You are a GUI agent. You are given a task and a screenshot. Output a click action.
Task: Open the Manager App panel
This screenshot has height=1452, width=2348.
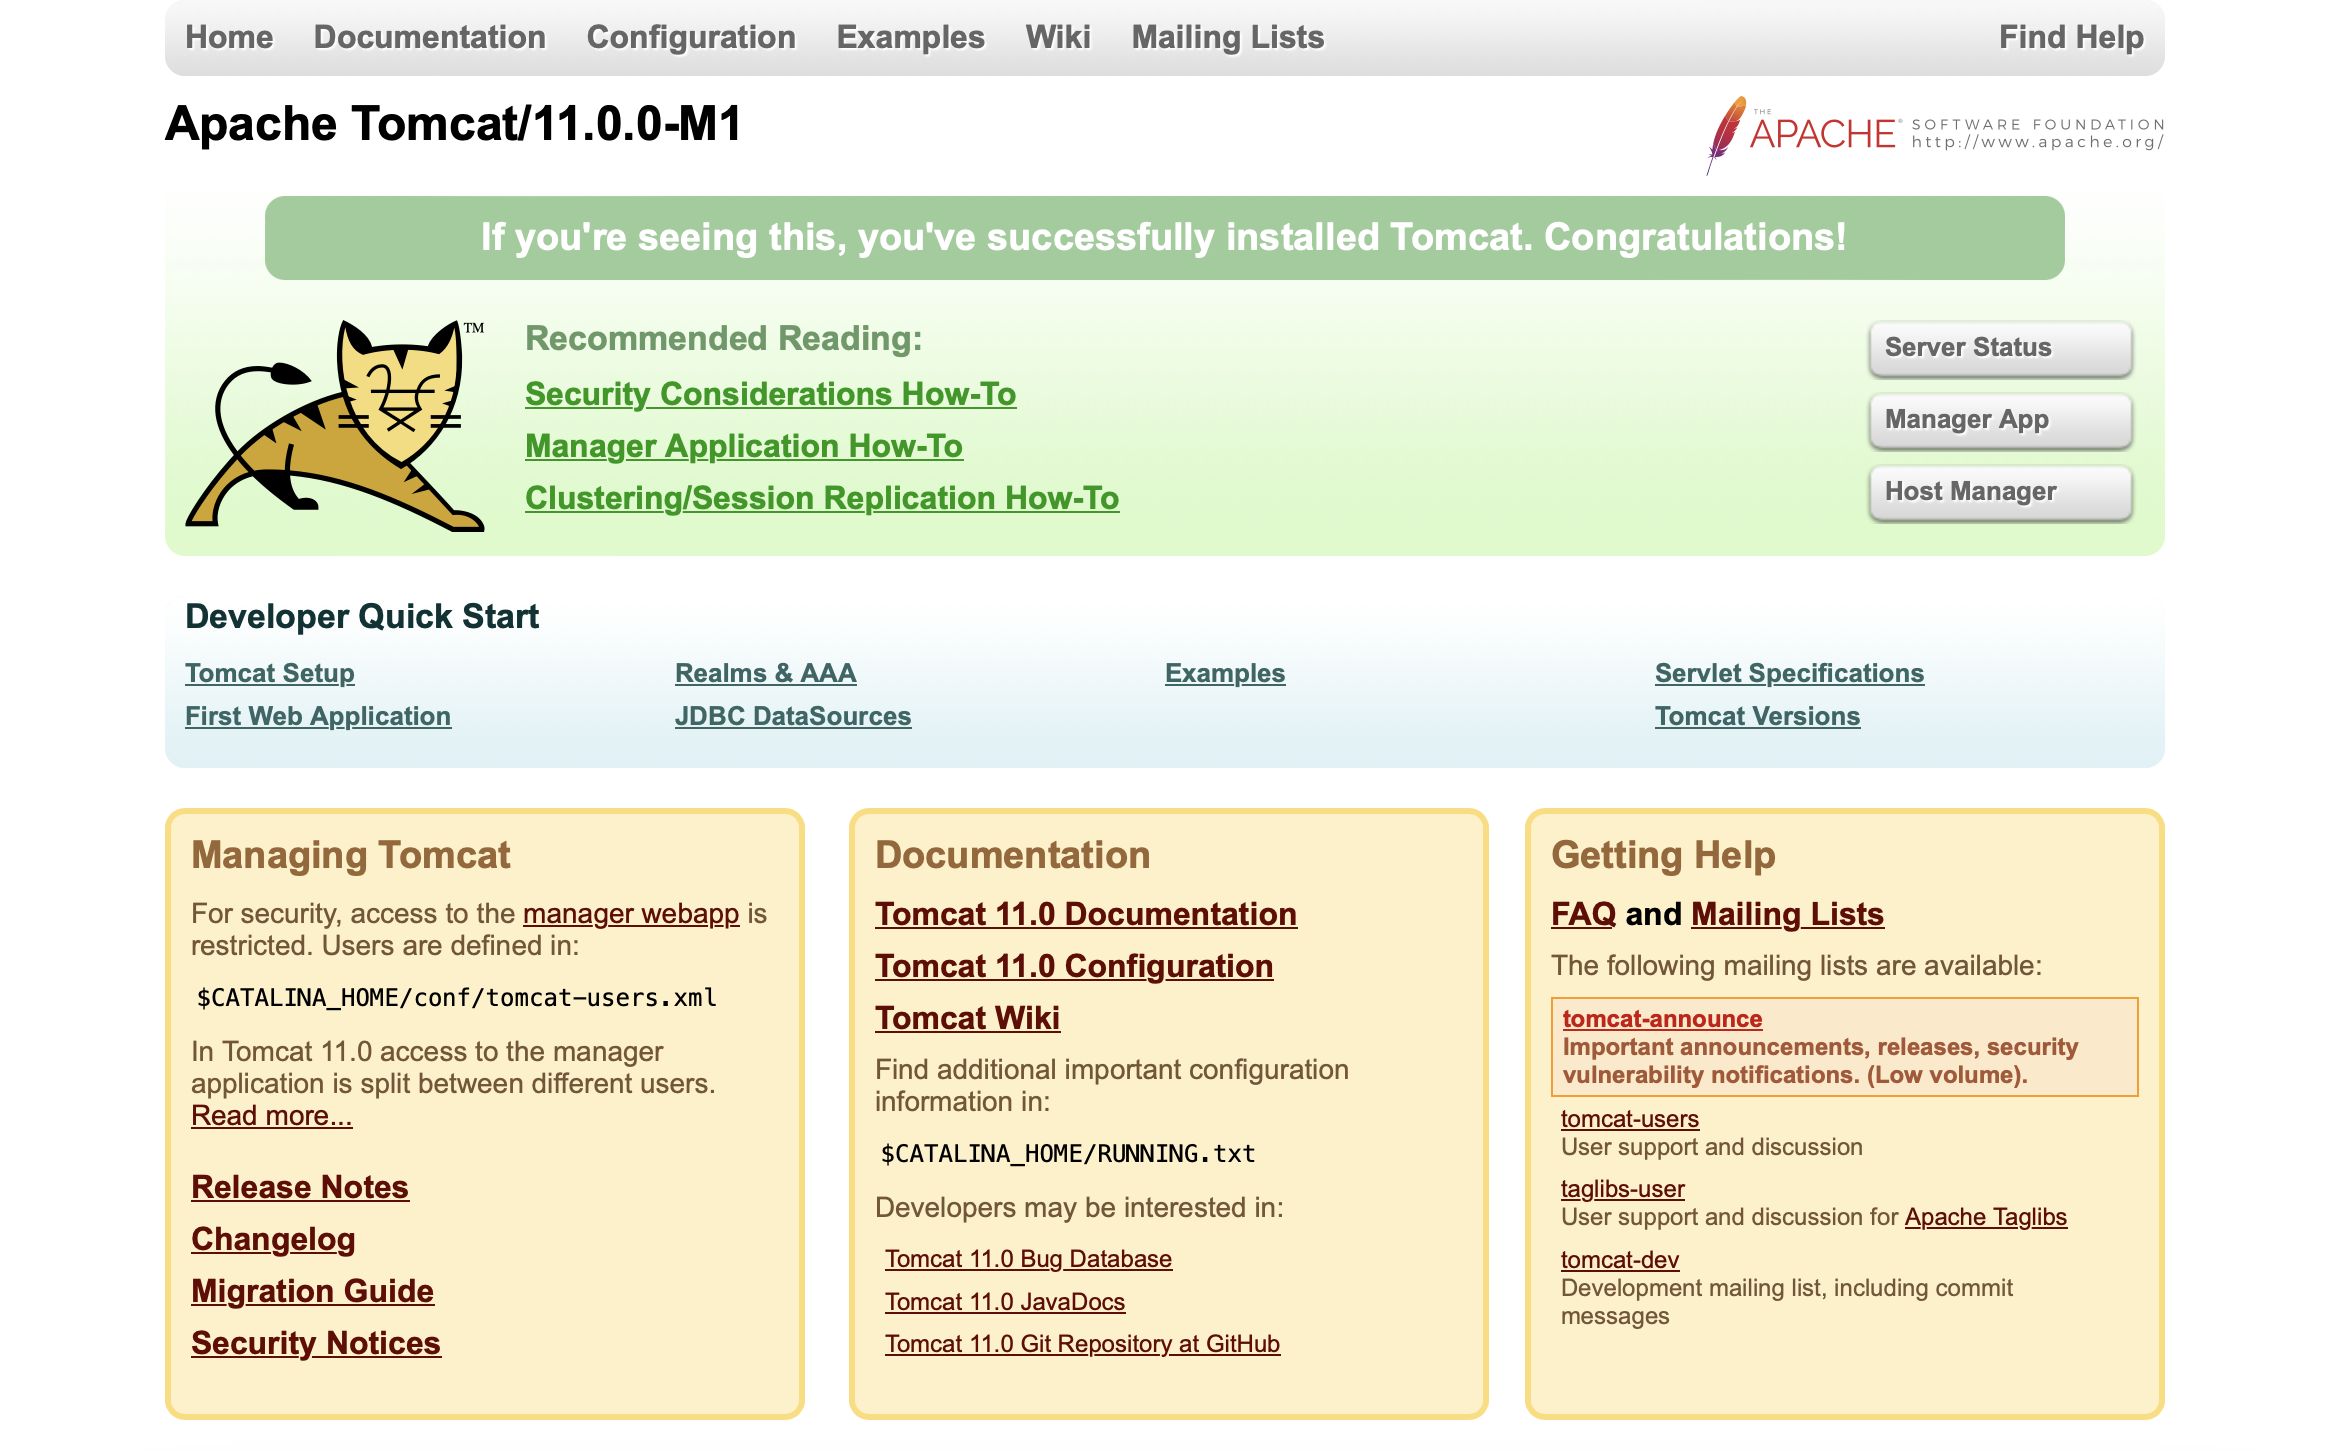tap(1999, 419)
